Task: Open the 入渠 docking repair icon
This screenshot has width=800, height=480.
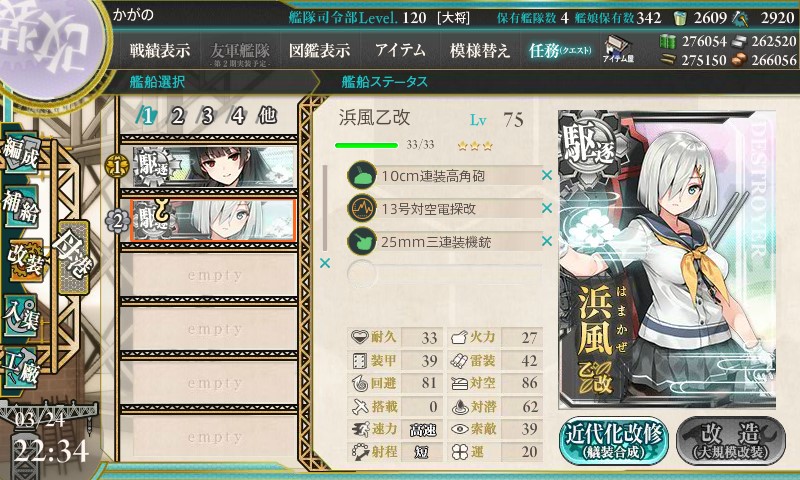Action: pyautogui.click(x=21, y=315)
